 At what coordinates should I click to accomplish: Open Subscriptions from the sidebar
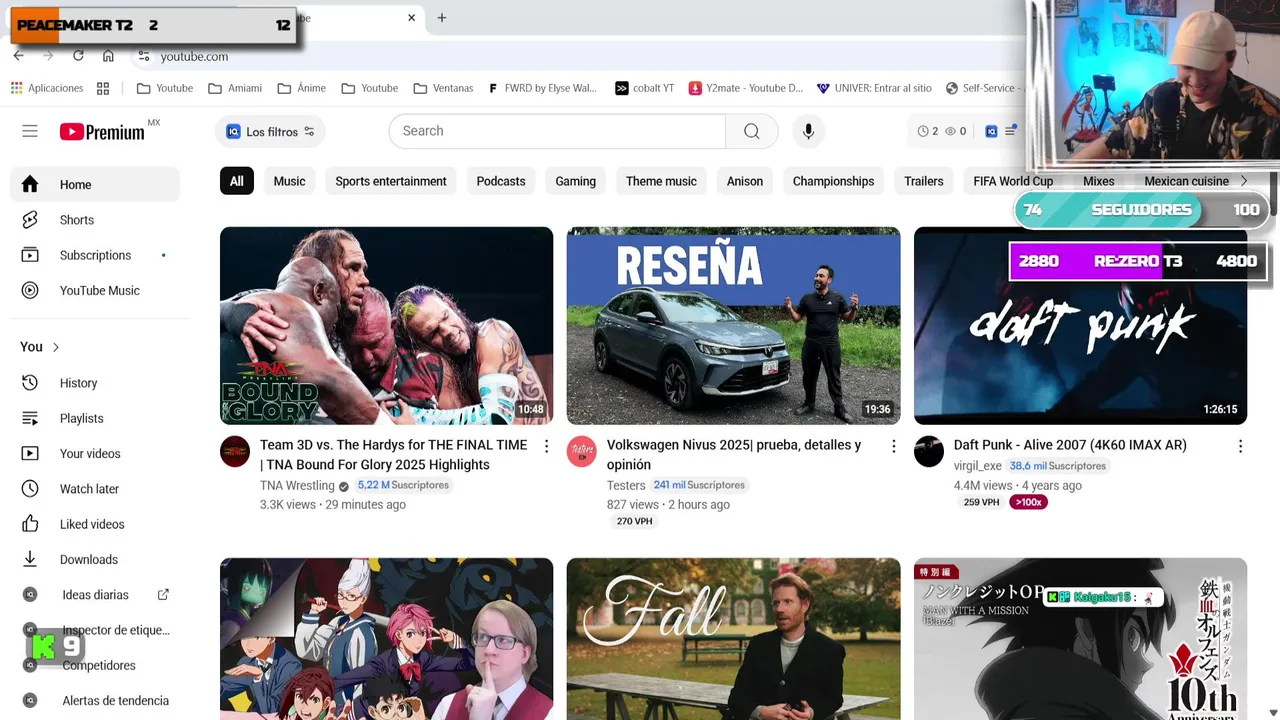pos(95,255)
